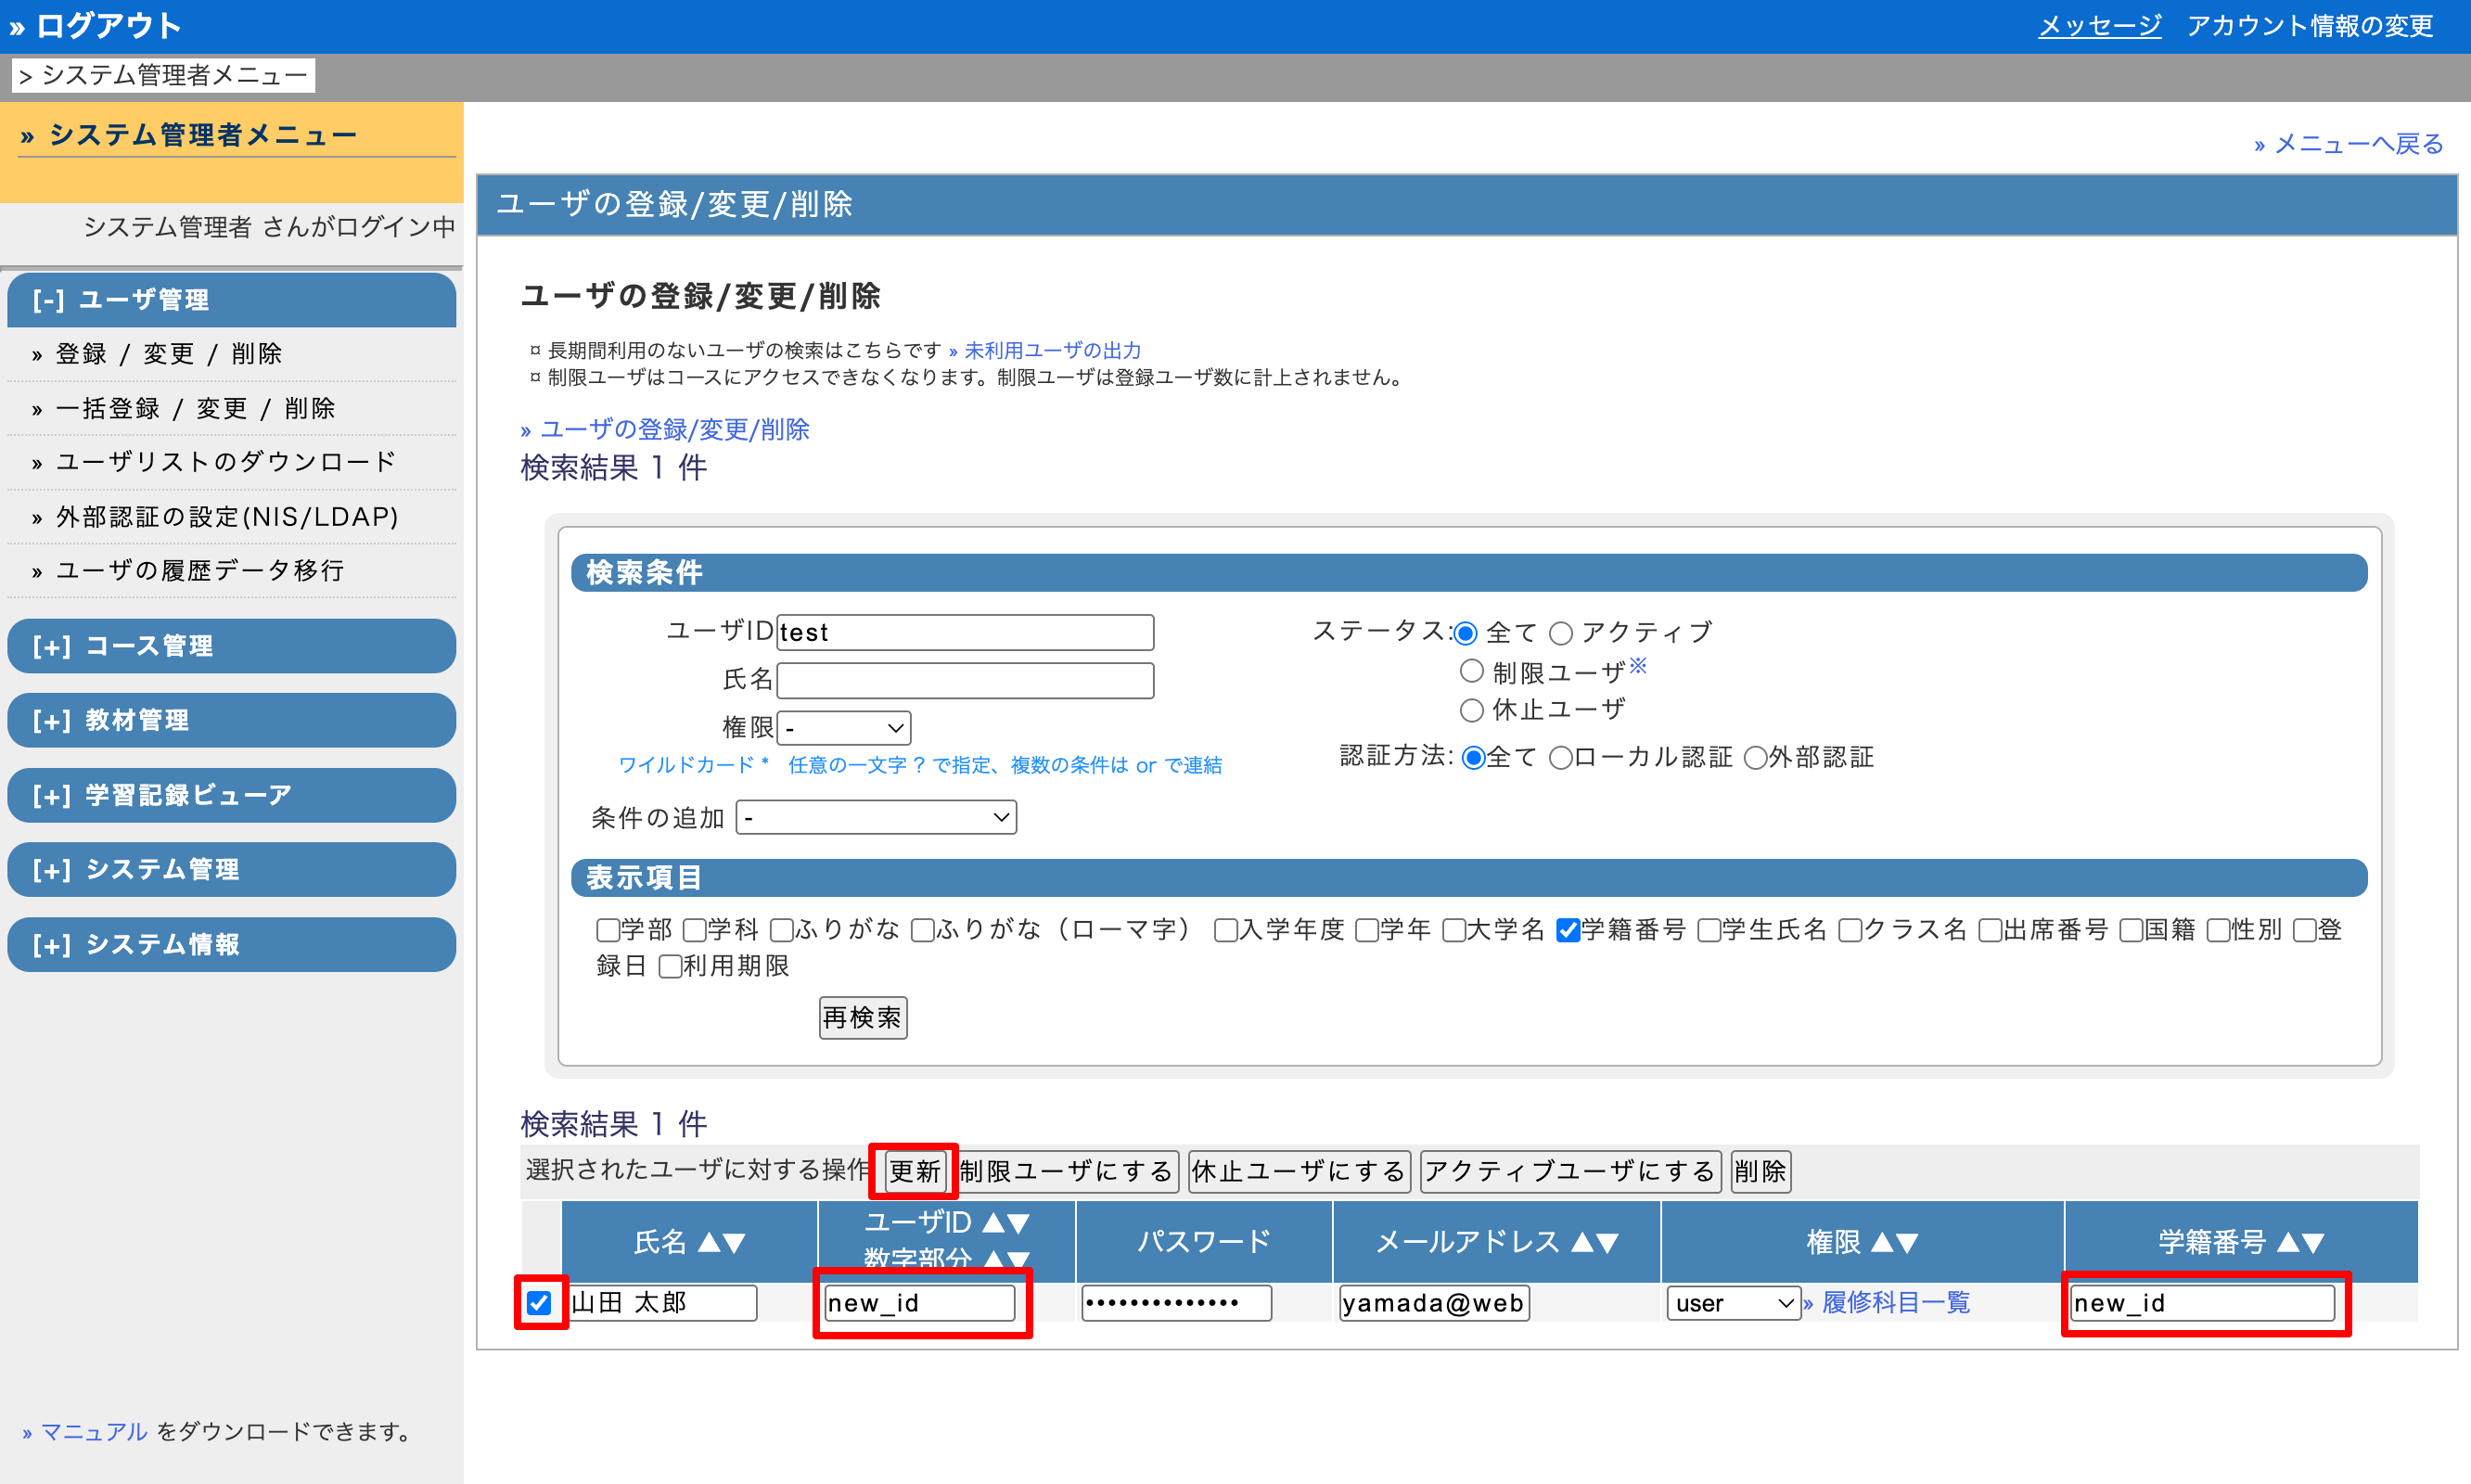Select ローカル認証 authentication radio button
Screen dimensions: 2471x1484
click(x=1560, y=758)
